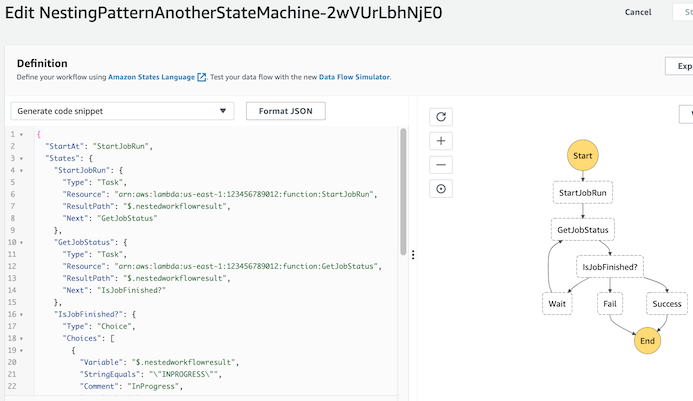Open external link icon beside Amazon States Language
Image resolution: width=693 pixels, height=401 pixels.
point(202,77)
